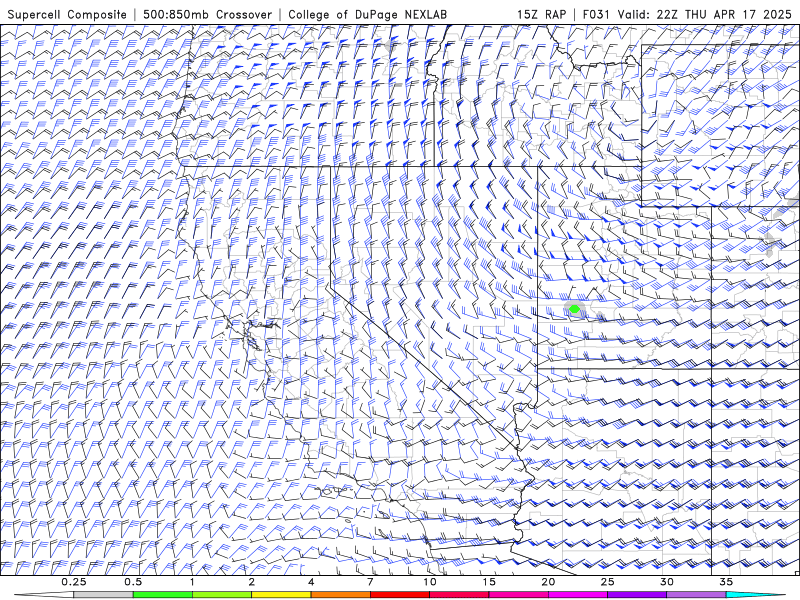800x600 pixels.
Task: Click the magenta color bar segment 20–25
Action: tap(578, 595)
